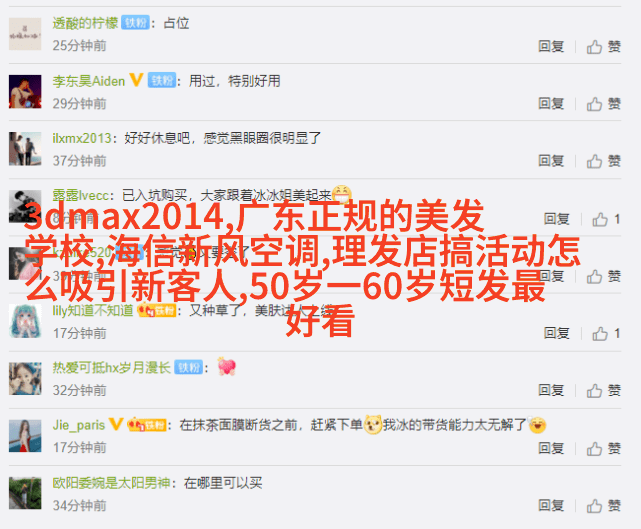Reply to 透酸的柠檬's 占位 comment
This screenshot has height=529, width=641.
pos(551,46)
